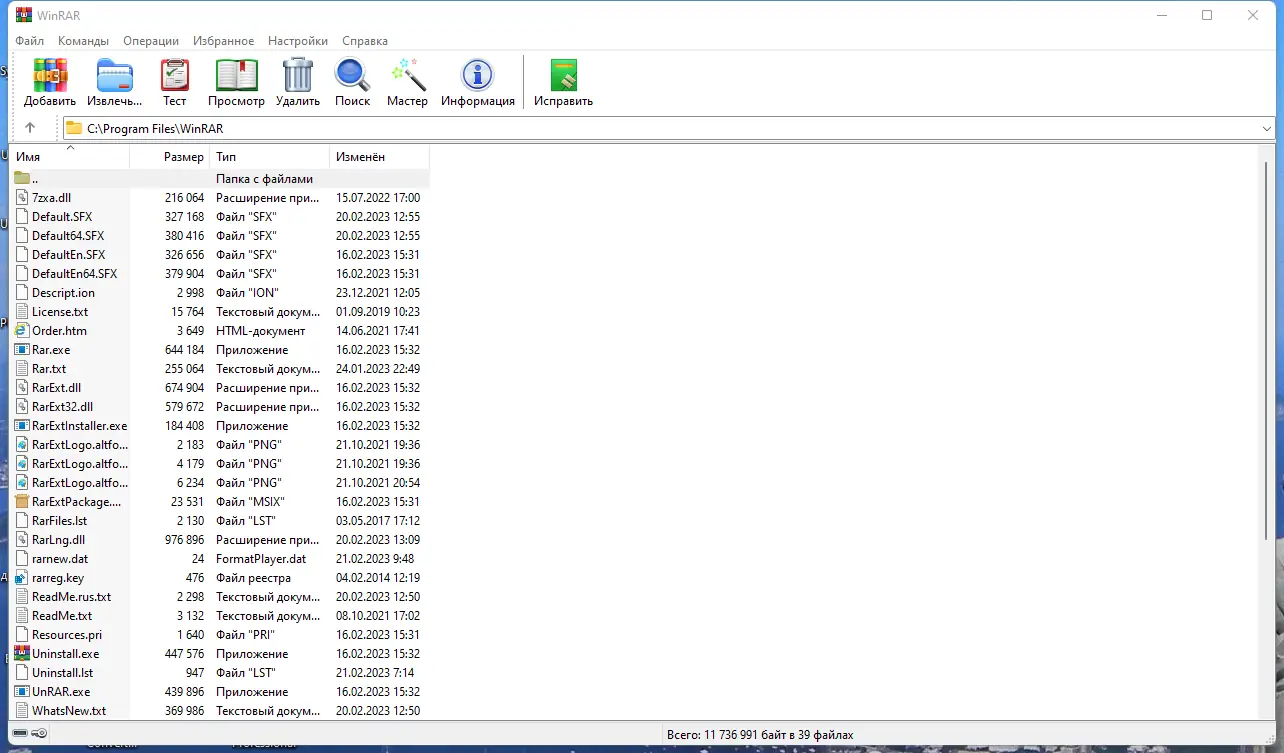Select the WhatsNew.txt file icon

[x=22, y=711]
